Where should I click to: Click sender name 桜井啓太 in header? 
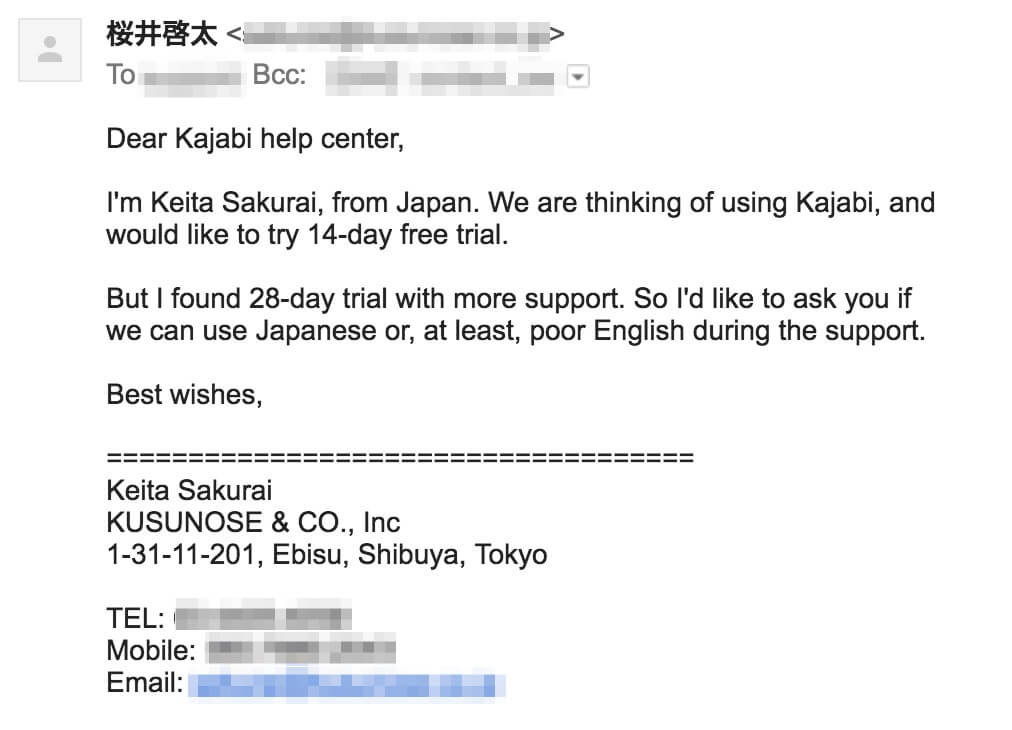coord(162,34)
